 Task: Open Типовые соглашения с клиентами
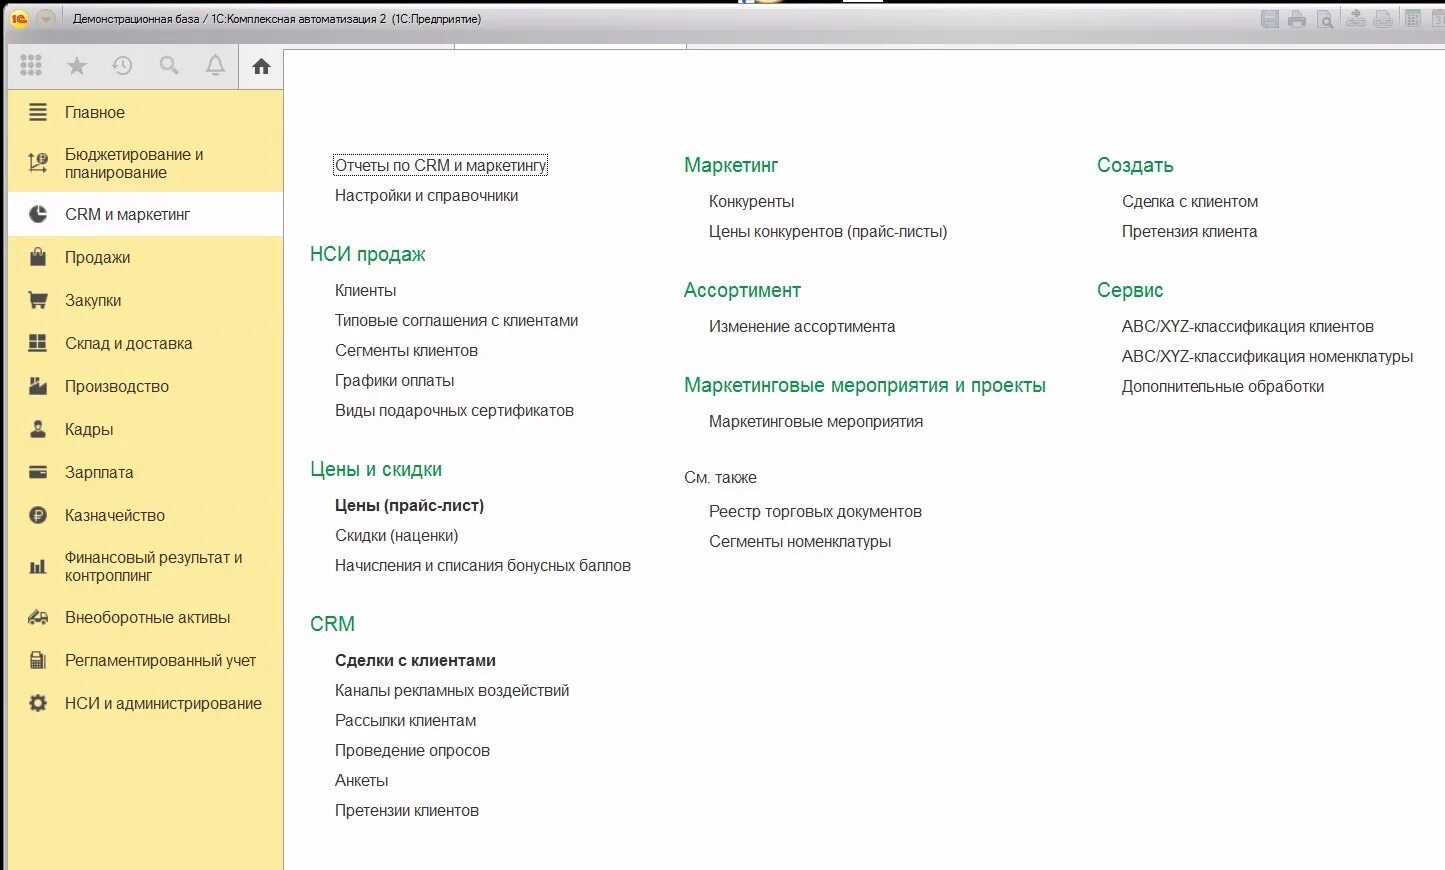[x=456, y=320]
